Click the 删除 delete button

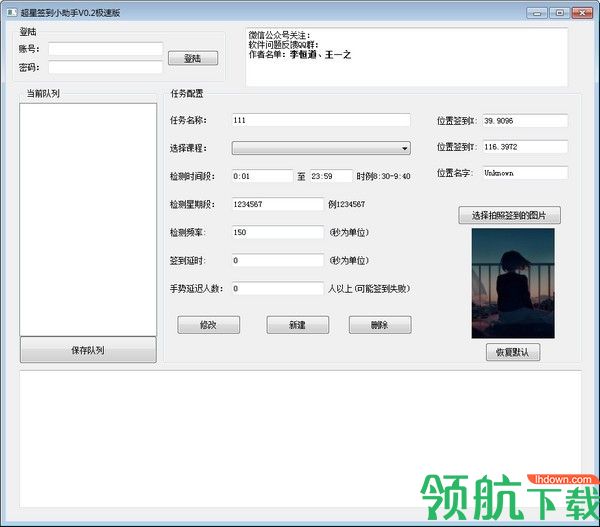380,325
